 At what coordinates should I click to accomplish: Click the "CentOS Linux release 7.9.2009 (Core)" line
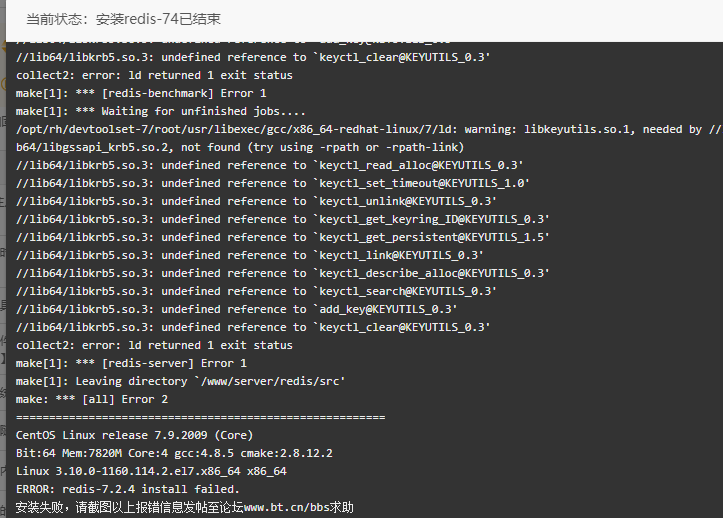(x=134, y=435)
